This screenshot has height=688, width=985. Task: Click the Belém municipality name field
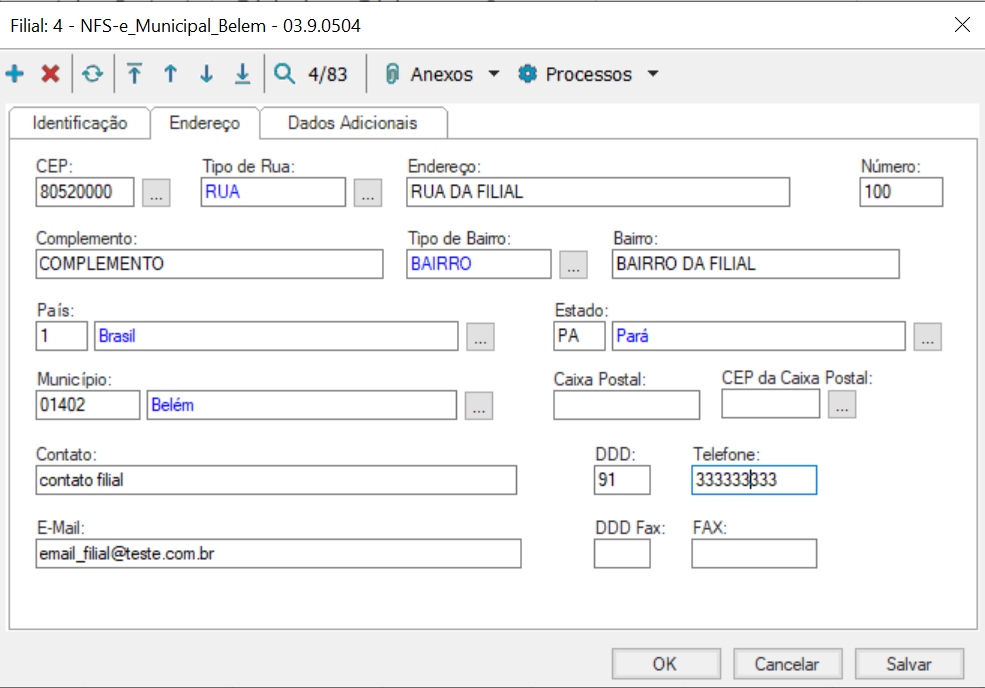[302, 405]
